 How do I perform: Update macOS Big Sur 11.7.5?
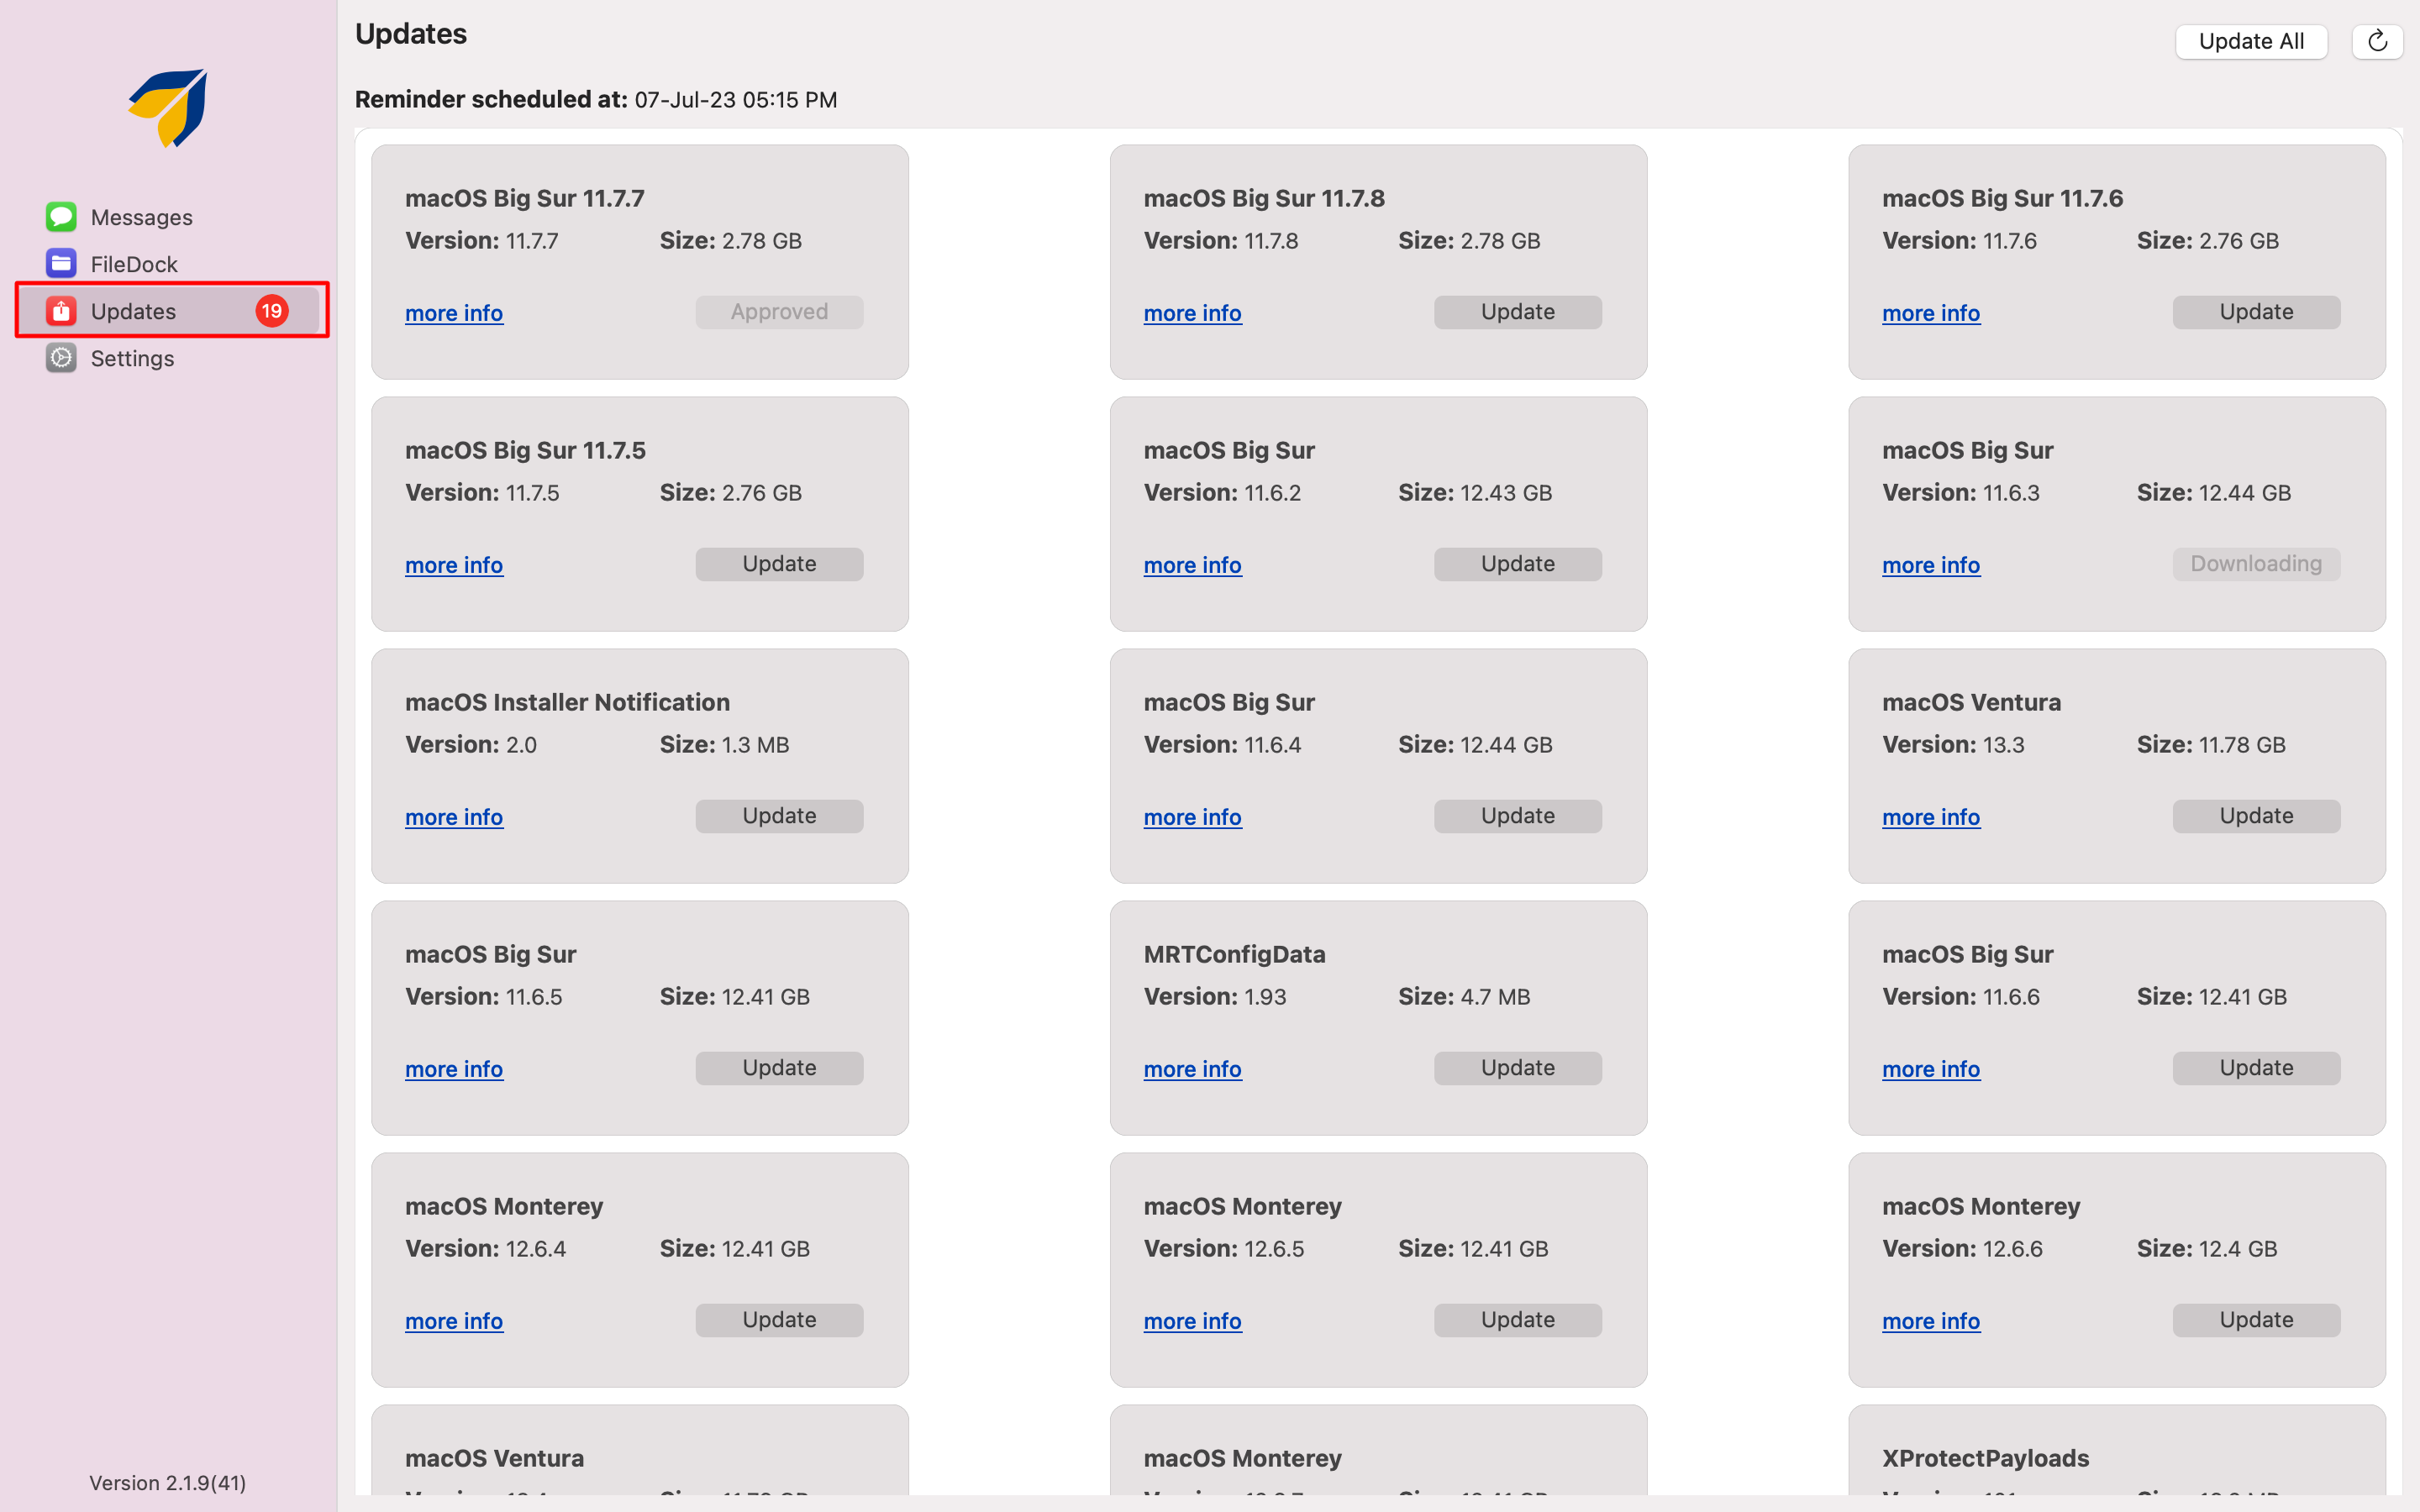point(779,564)
